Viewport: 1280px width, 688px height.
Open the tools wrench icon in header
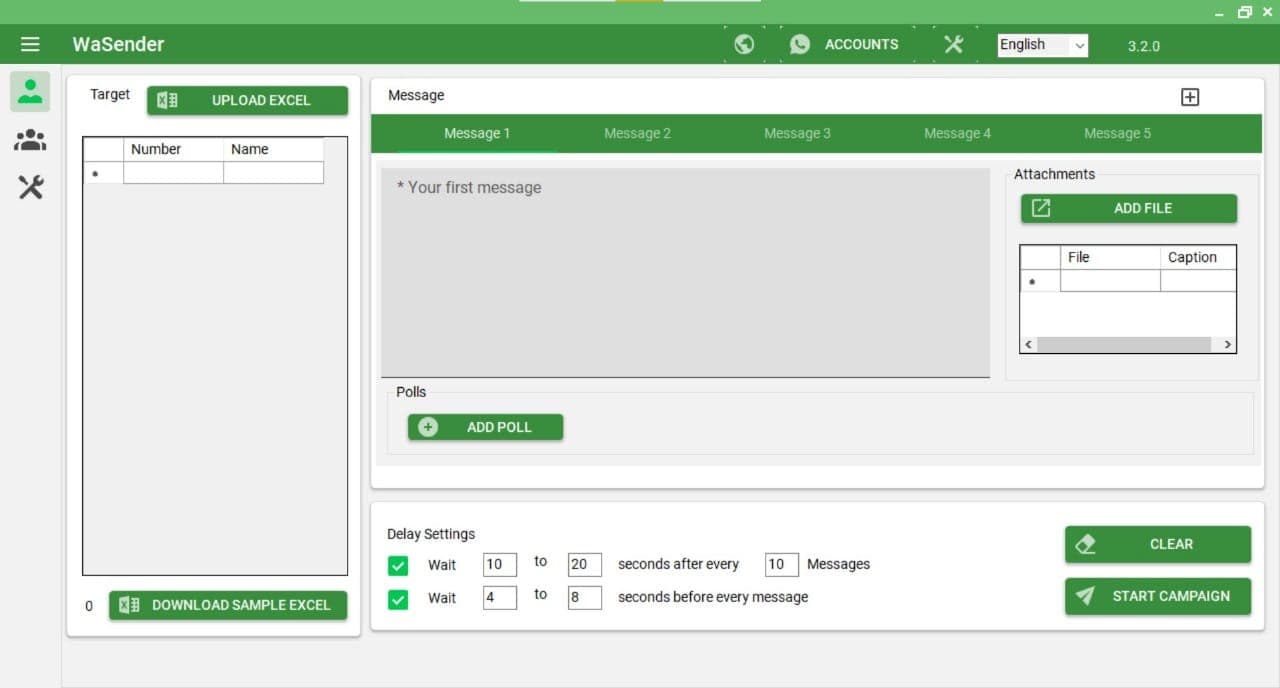pyautogui.click(x=953, y=44)
